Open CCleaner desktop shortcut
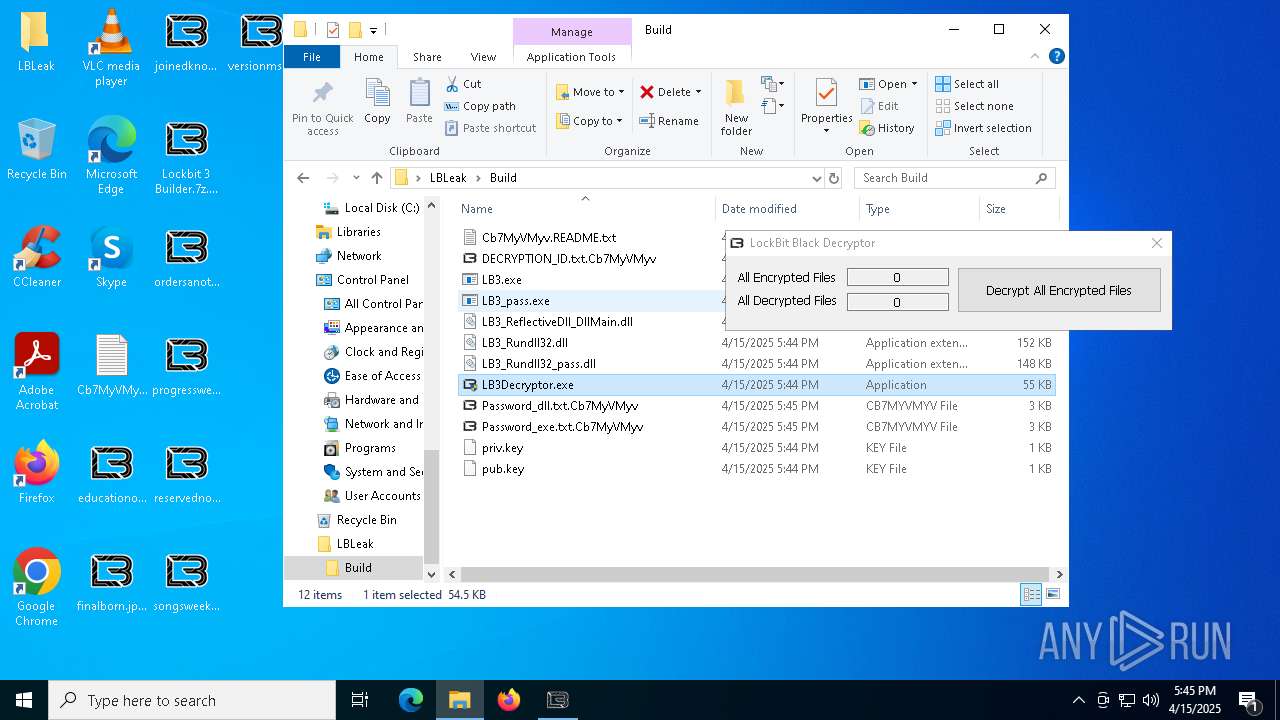 [x=37, y=258]
